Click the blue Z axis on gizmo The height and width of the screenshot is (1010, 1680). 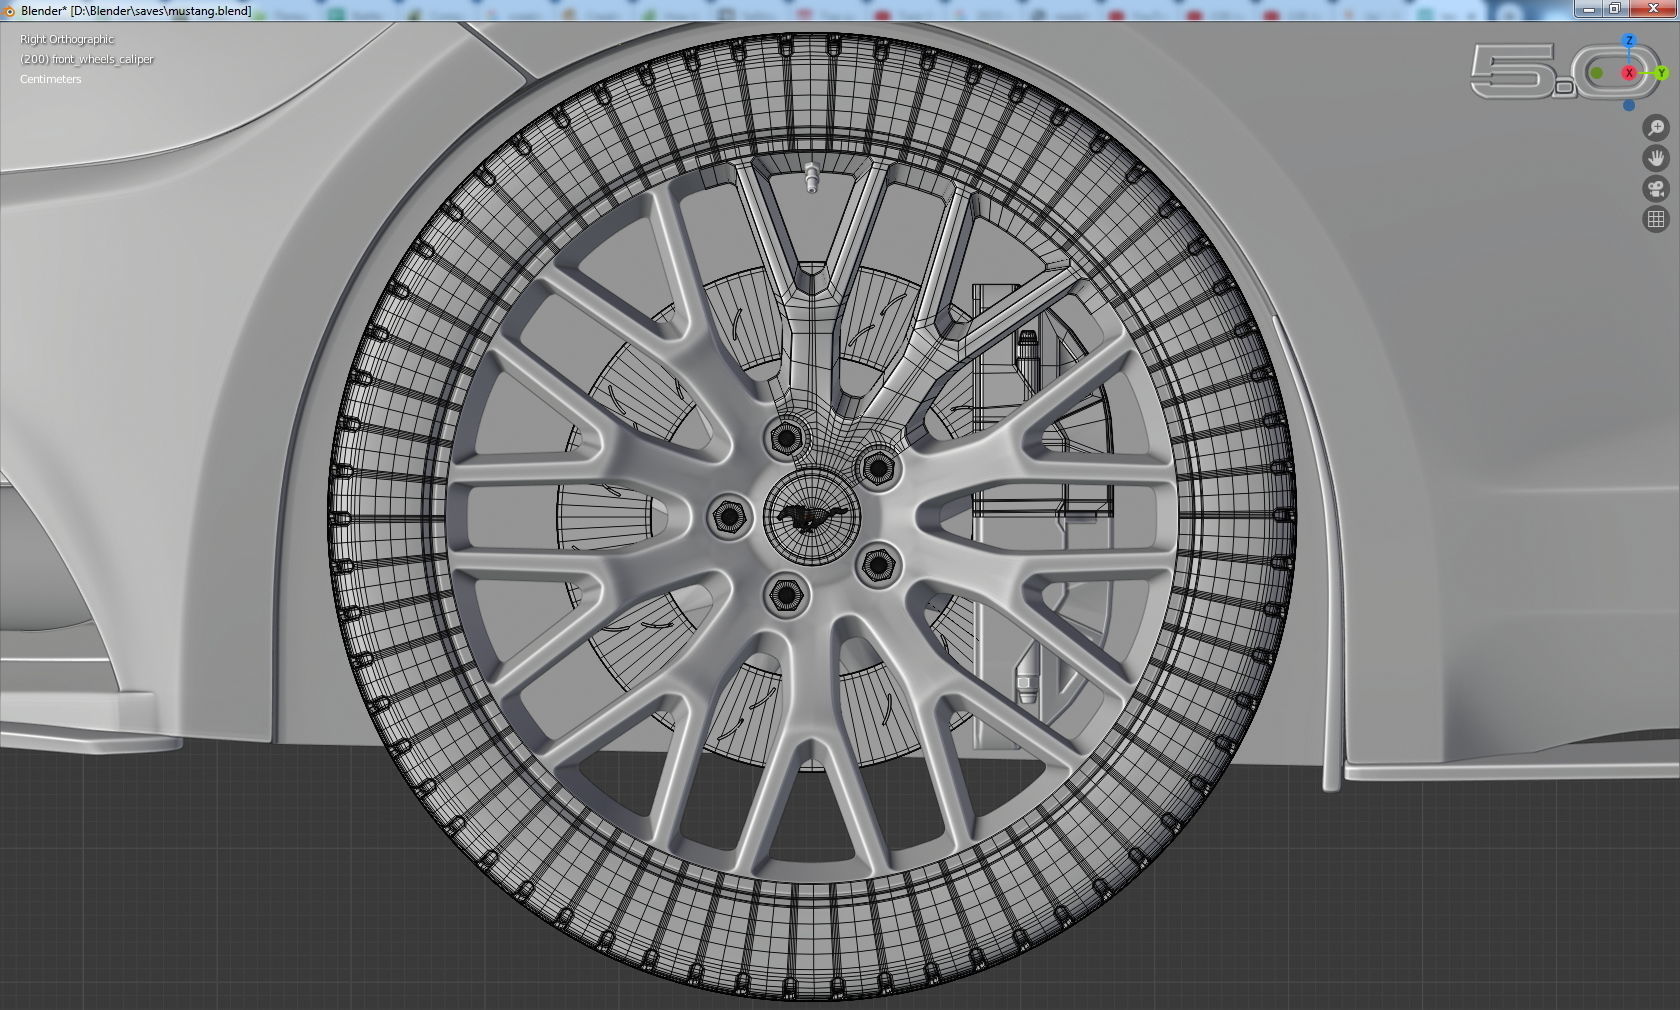click(1629, 41)
